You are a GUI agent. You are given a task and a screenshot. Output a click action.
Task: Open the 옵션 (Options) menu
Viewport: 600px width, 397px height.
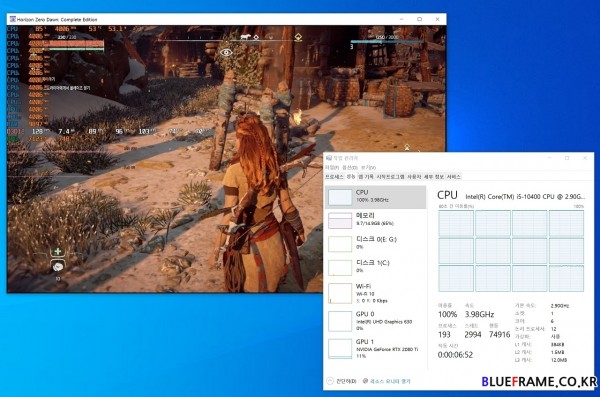coord(349,167)
